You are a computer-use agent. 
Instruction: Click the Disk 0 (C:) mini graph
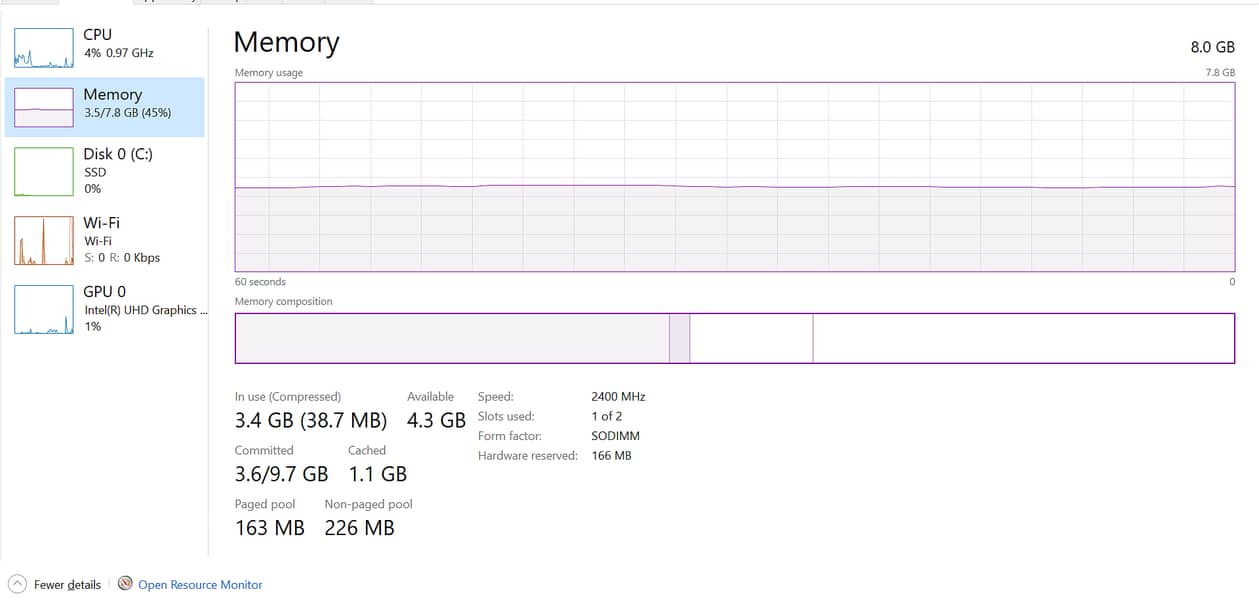pyautogui.click(x=44, y=171)
